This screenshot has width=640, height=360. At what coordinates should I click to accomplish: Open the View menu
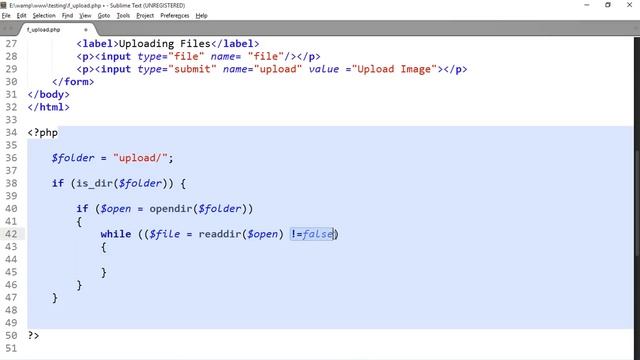click(x=85, y=16)
